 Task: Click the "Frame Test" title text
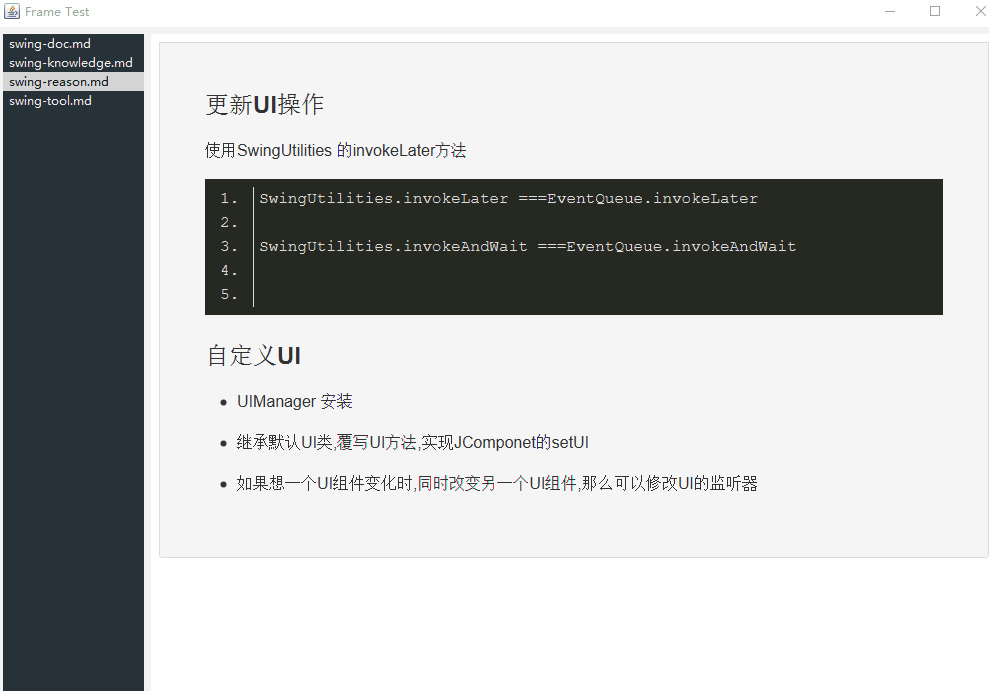tap(58, 11)
